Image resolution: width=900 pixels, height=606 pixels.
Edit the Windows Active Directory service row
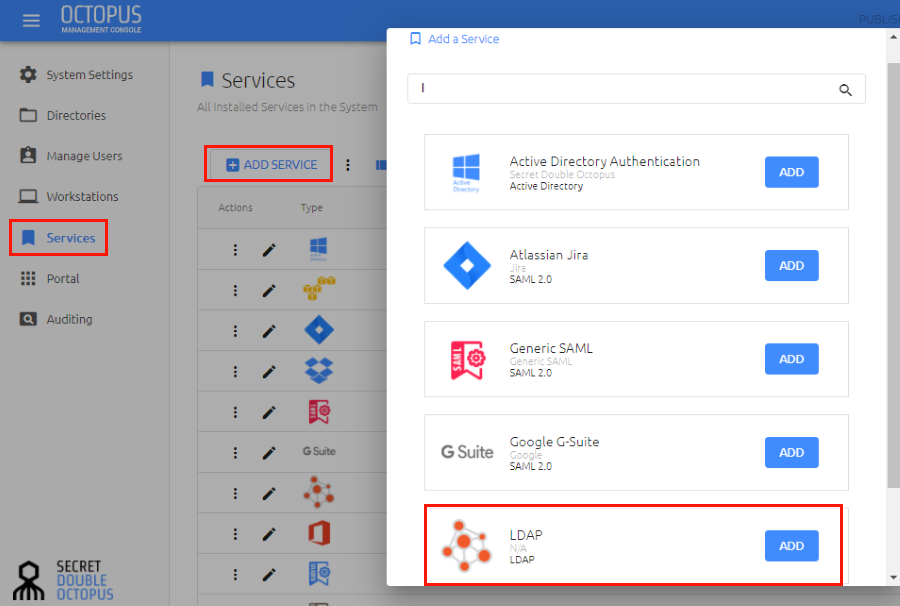269,250
